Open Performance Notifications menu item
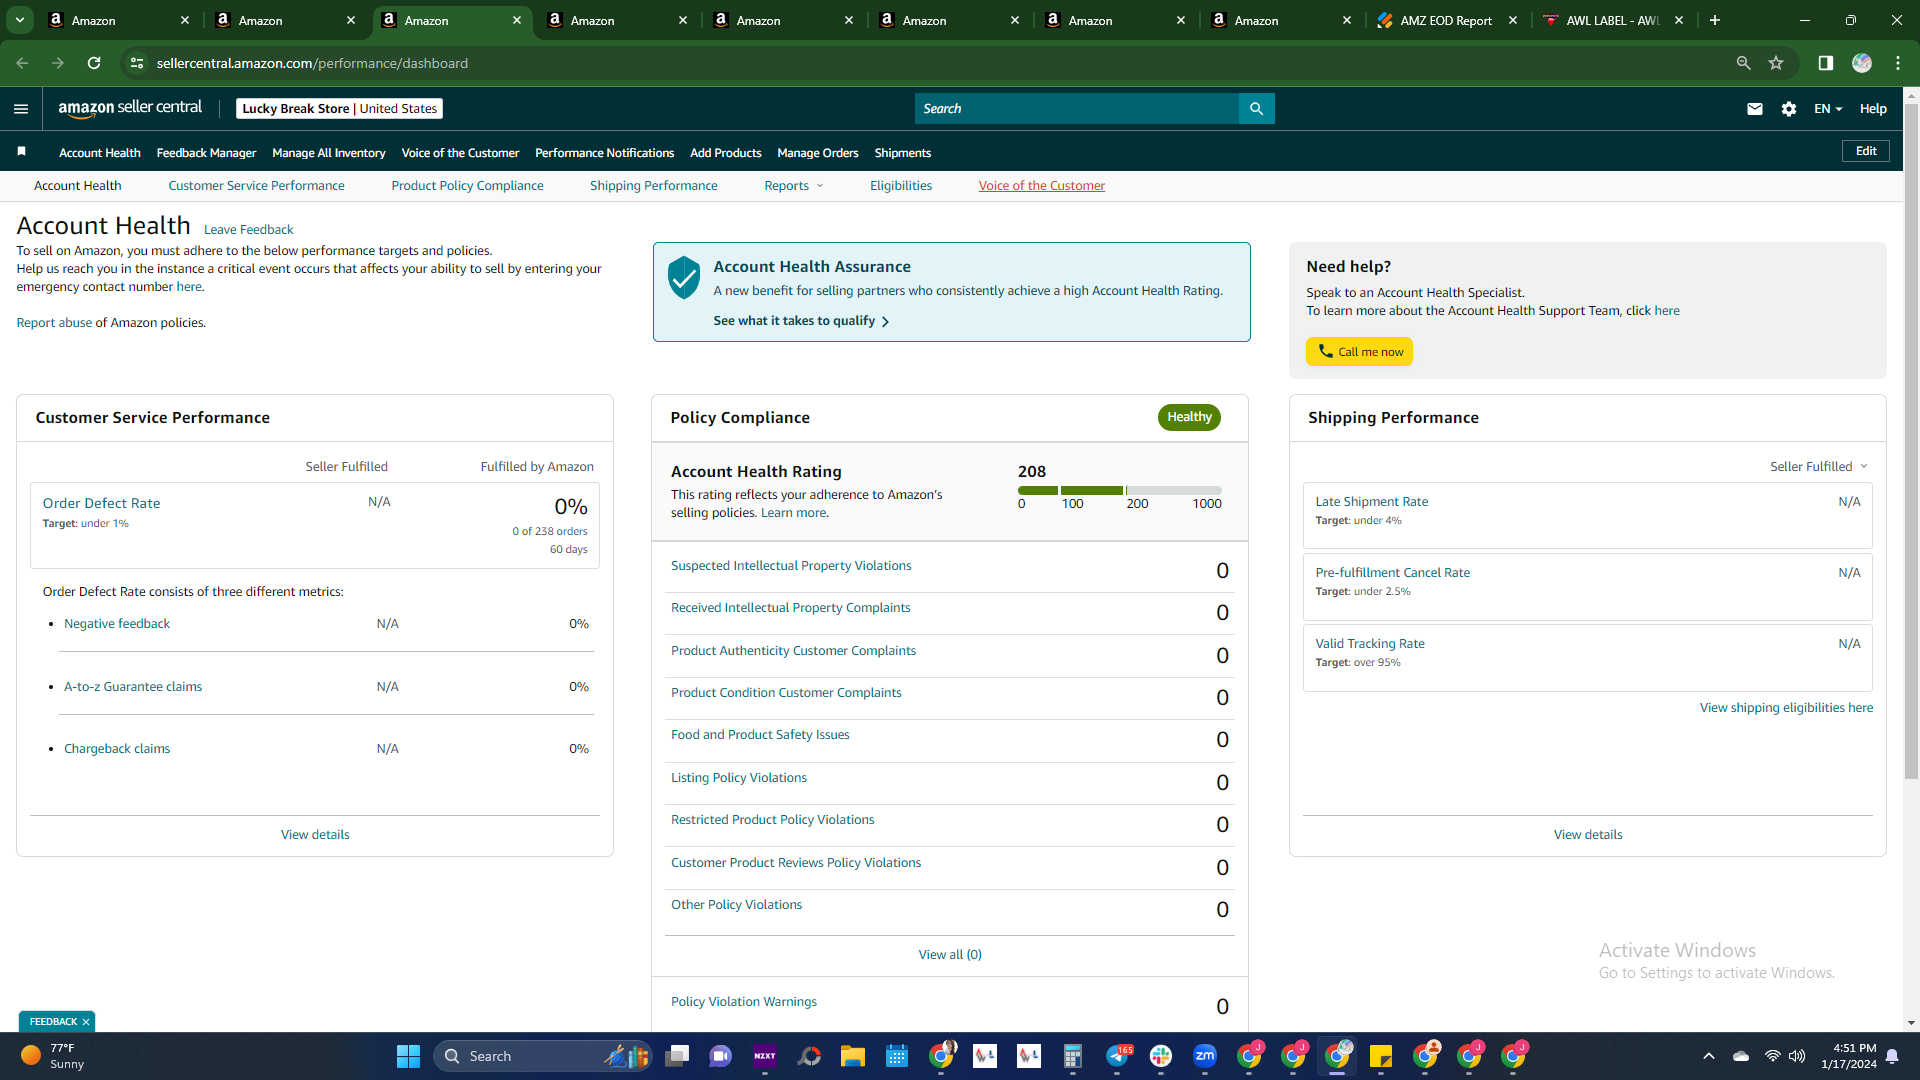1920x1080 pixels. click(604, 153)
